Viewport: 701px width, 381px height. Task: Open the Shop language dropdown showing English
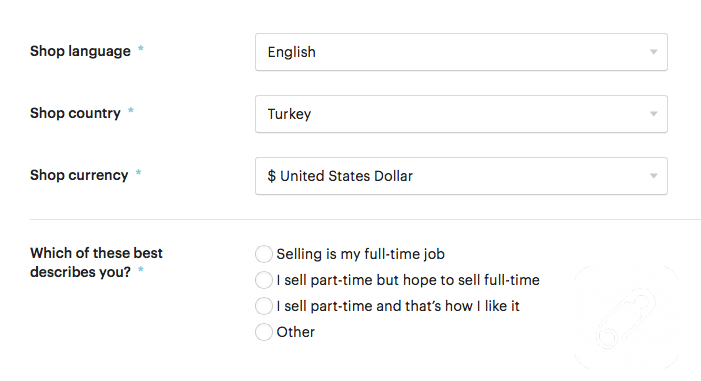461,52
